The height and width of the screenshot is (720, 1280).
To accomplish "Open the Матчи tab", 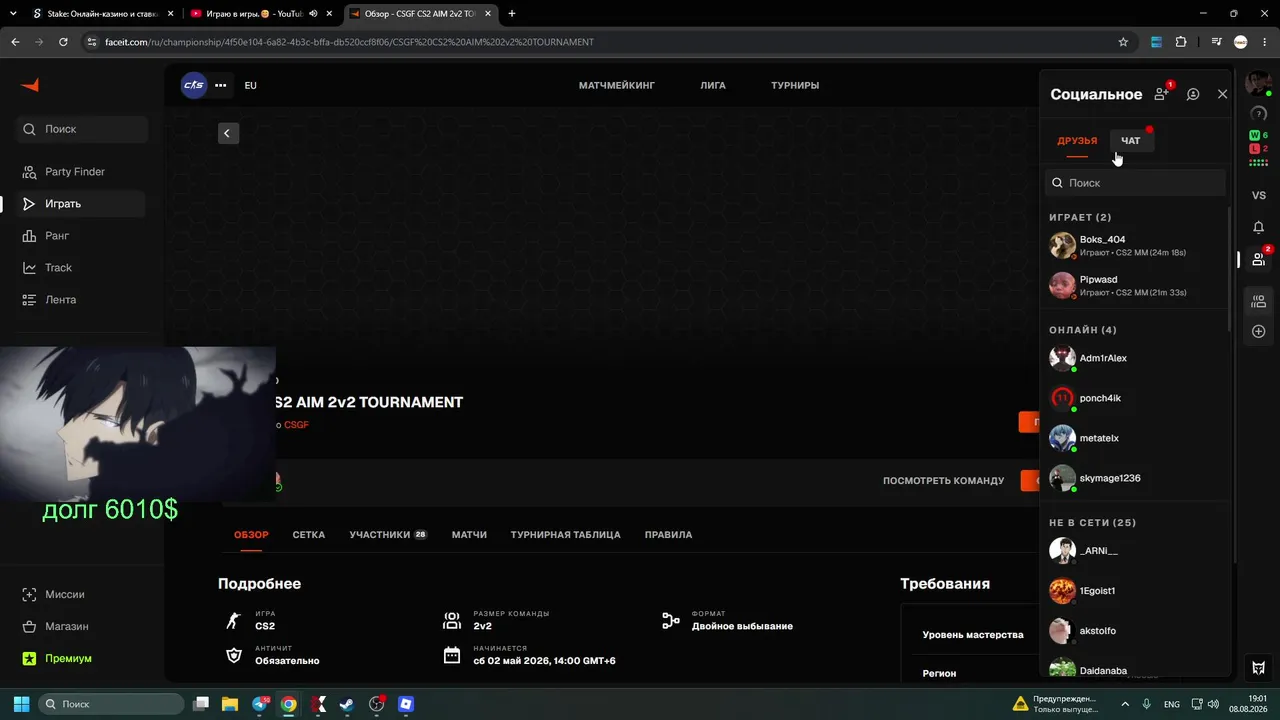I will tap(469, 535).
